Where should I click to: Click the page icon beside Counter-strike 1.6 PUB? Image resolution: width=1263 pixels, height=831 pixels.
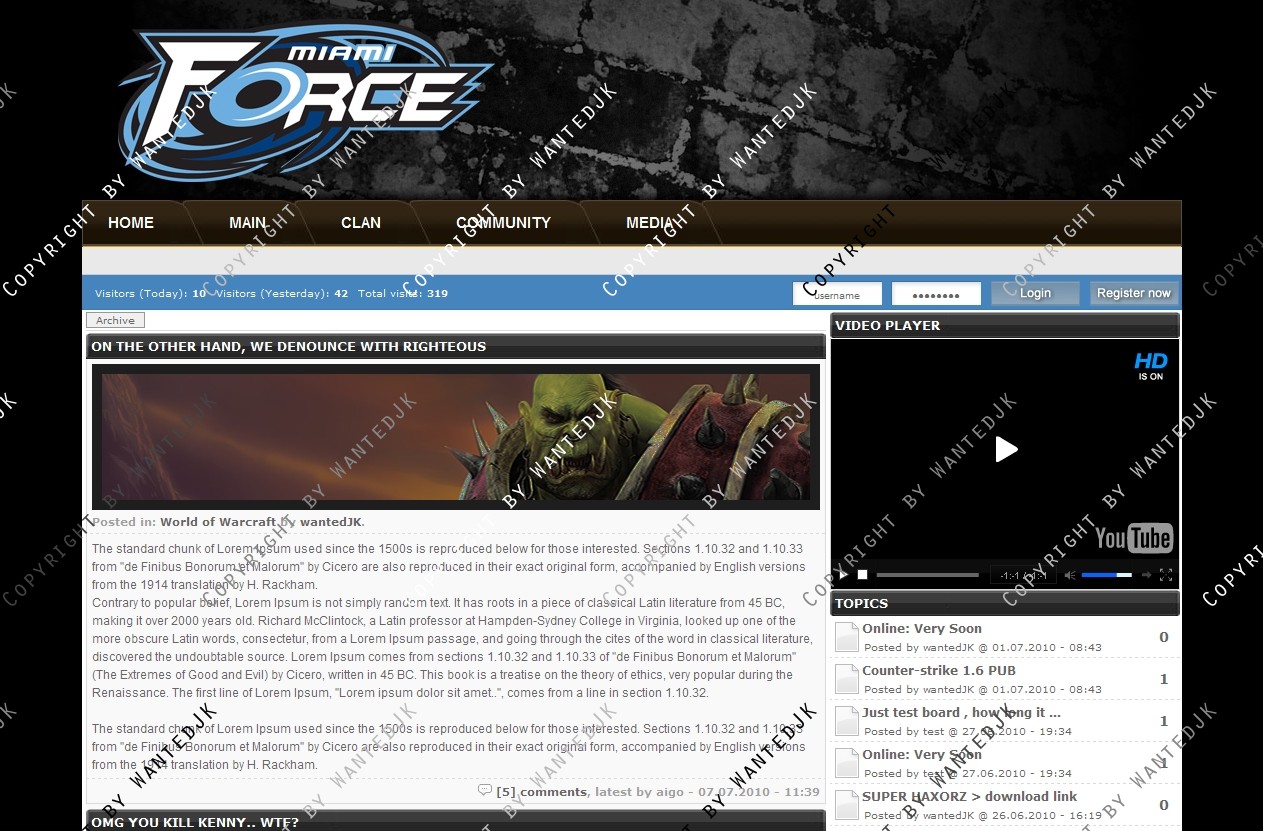(x=846, y=679)
